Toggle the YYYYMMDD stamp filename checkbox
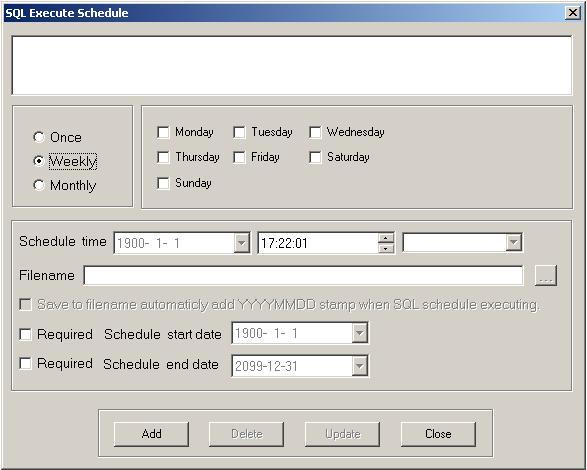This screenshot has height=470, width=587. point(25,304)
